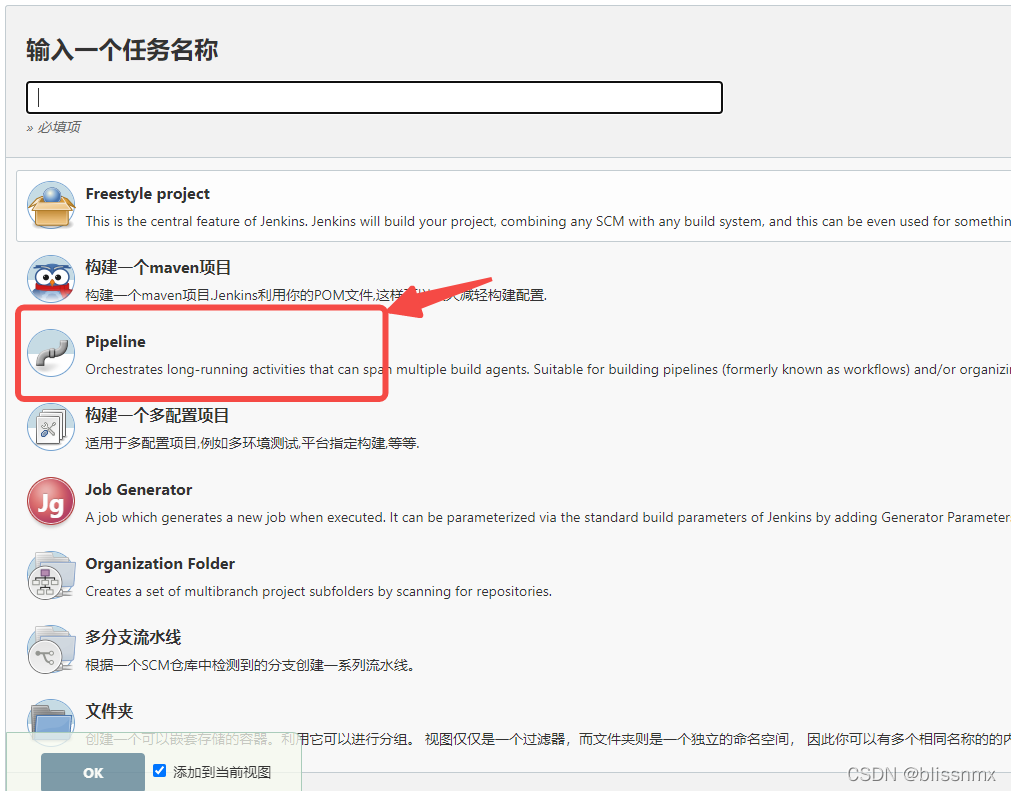1011x791 pixels.
Task: Click the Organization Folder description 'Creates a set'
Action: pos(319,591)
